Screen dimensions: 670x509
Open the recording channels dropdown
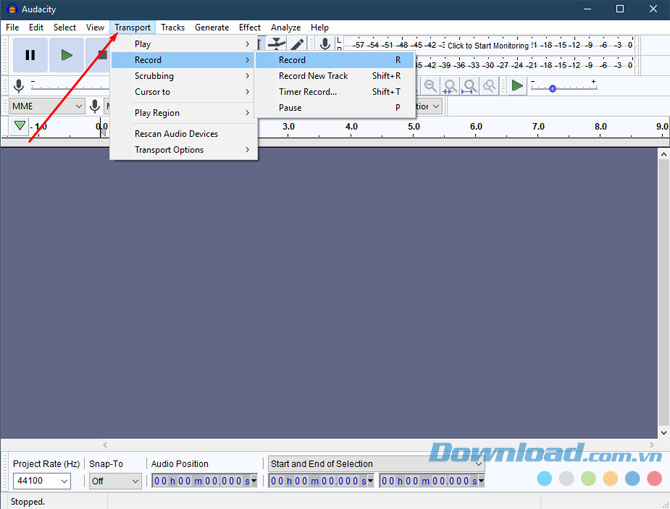(429, 106)
